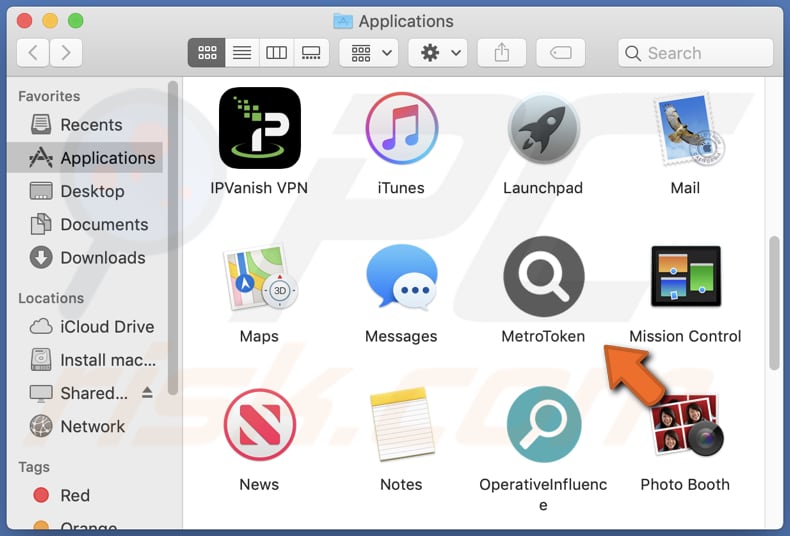Switch to gallery view
790x536 pixels.
[x=311, y=52]
